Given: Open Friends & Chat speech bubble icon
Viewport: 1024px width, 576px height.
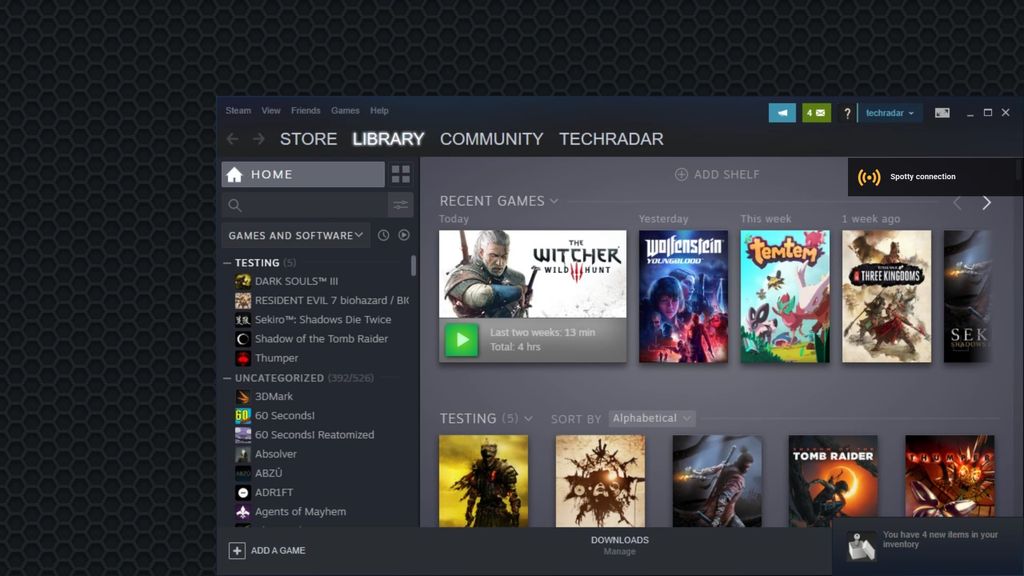Looking at the screenshot, I should click(782, 112).
